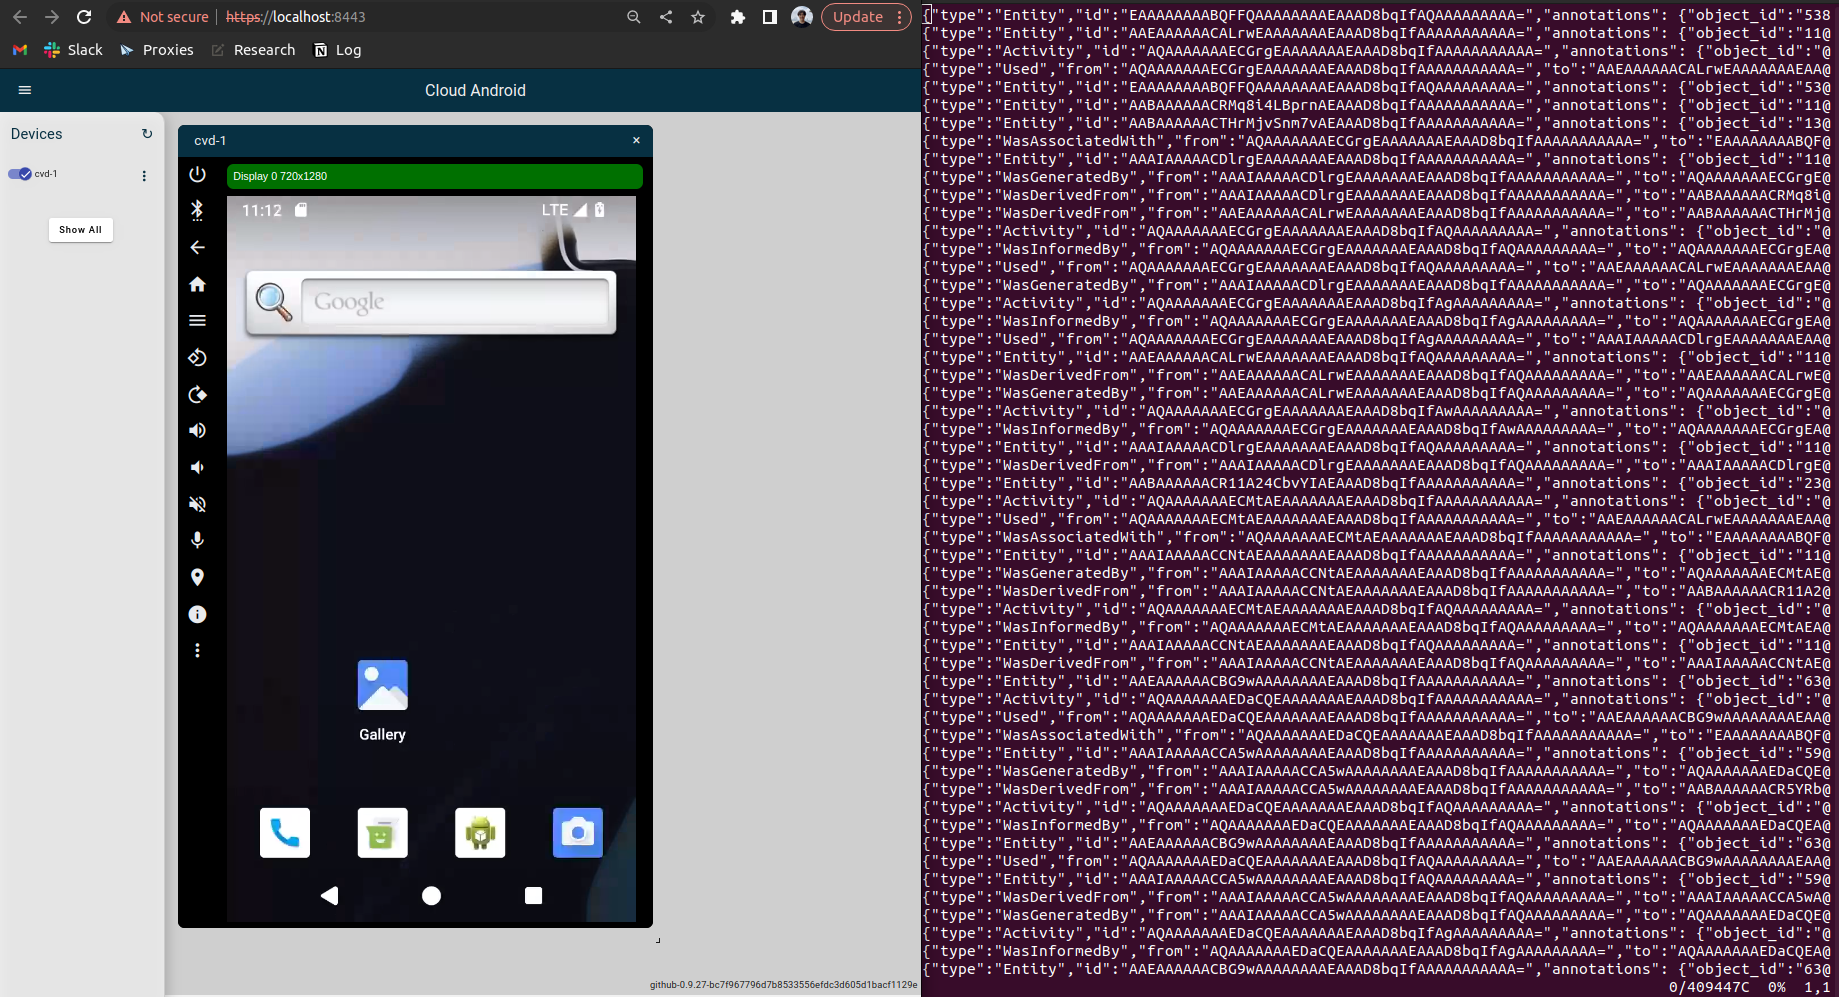Open the Bluetooth console icon
The height and width of the screenshot is (997, 1839).
tap(197, 210)
